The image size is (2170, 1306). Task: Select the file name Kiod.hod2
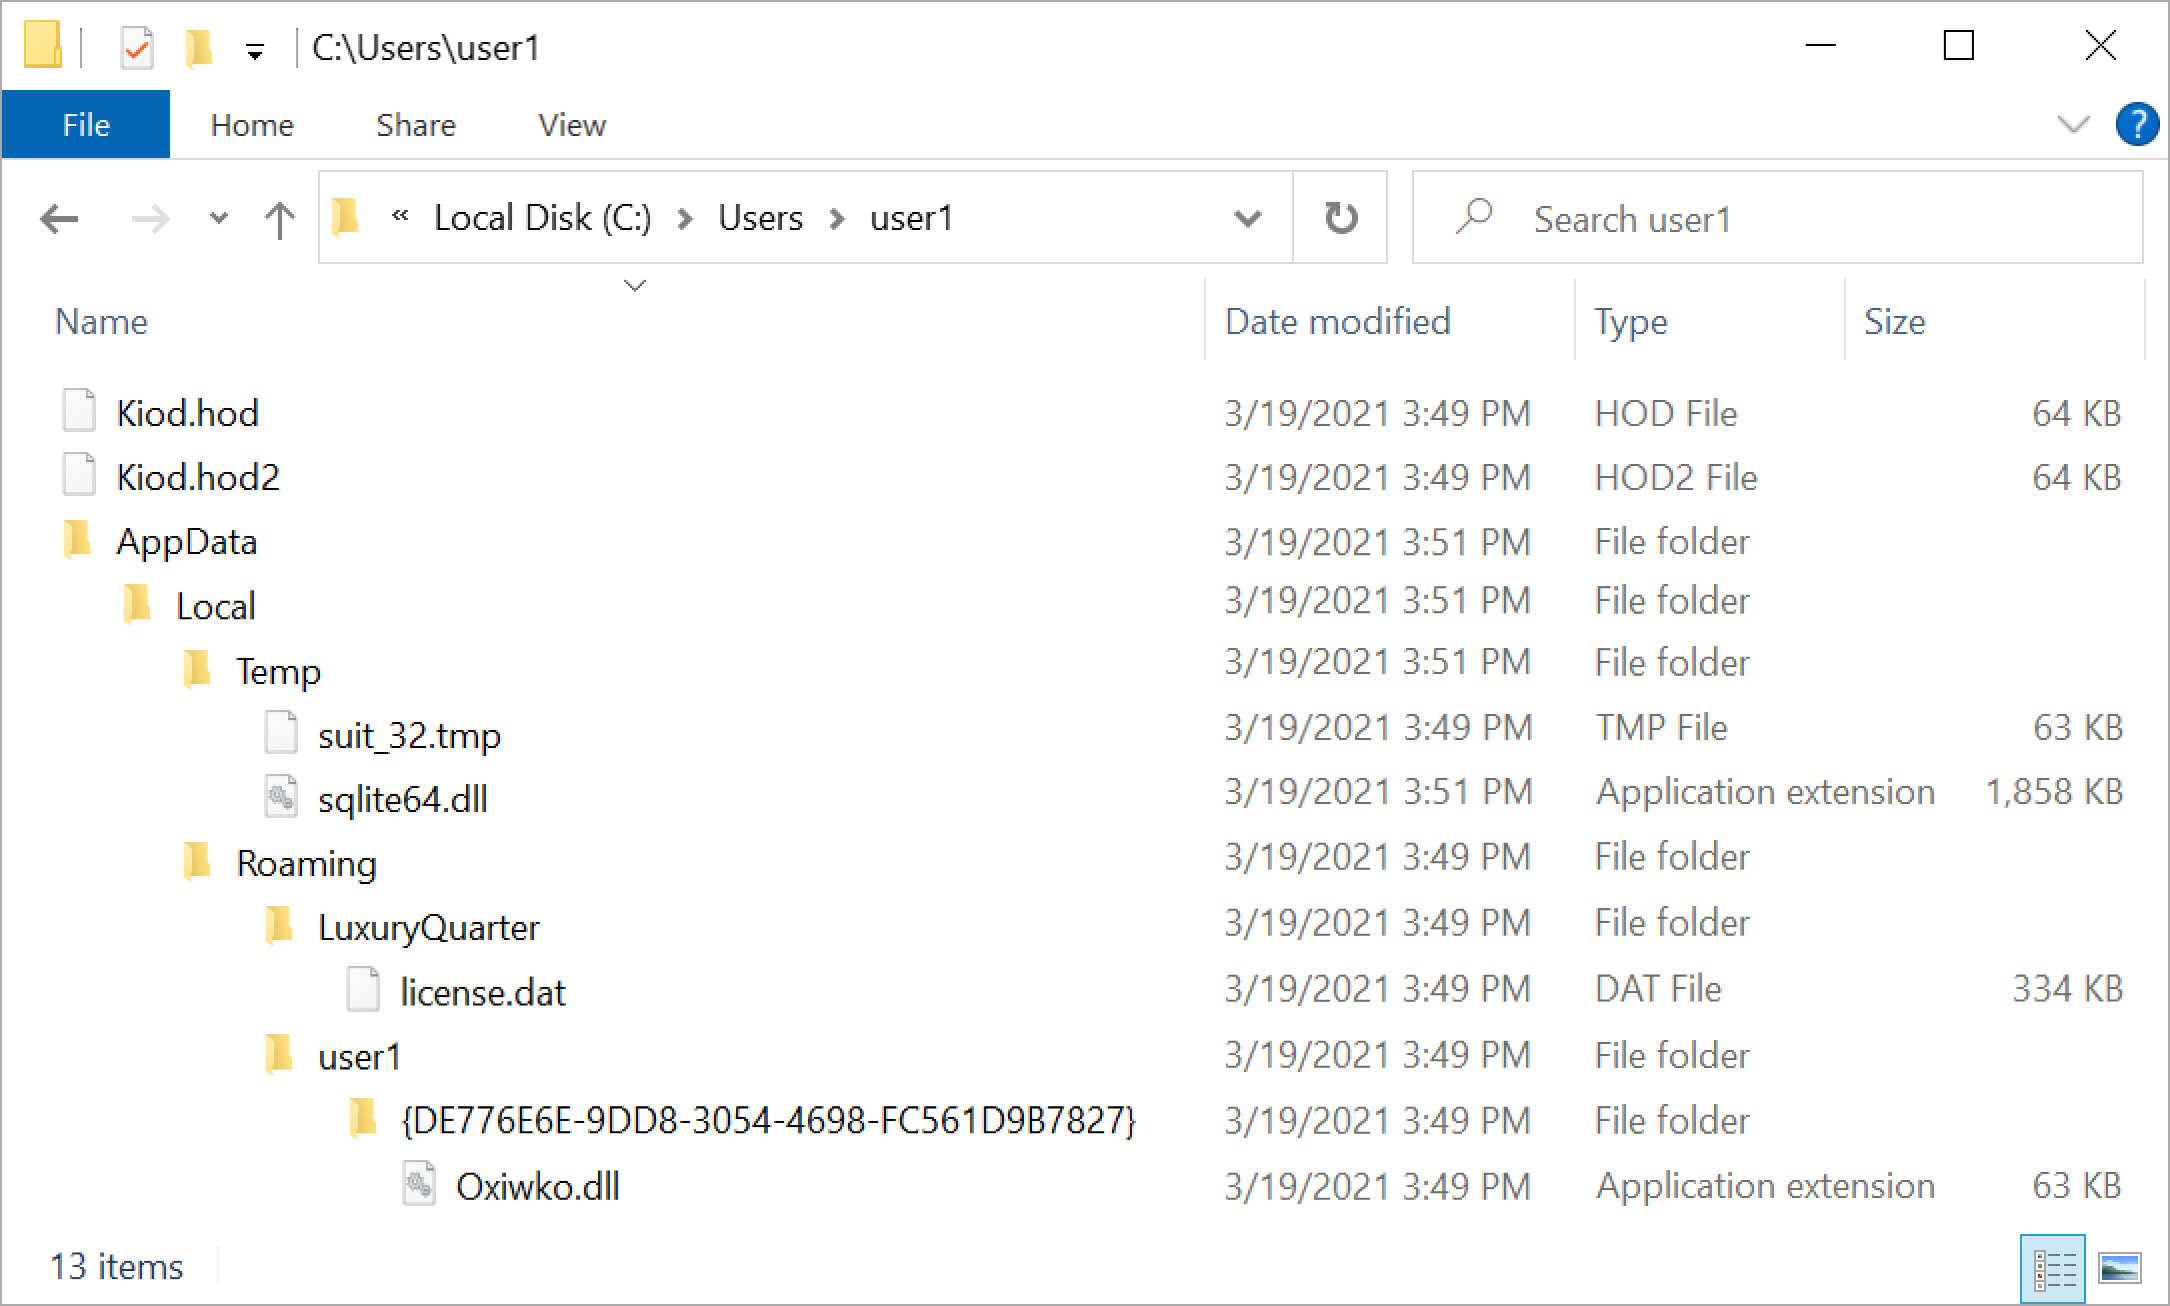point(198,477)
